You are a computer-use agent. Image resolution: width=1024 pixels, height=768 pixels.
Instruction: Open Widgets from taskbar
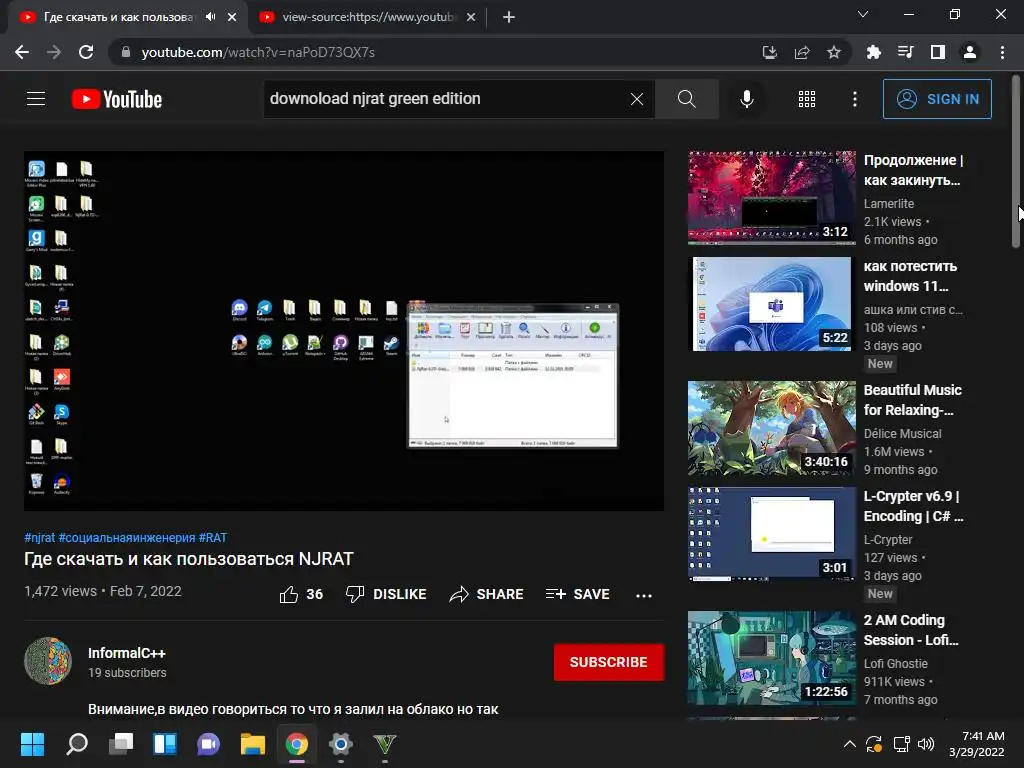tap(165, 744)
